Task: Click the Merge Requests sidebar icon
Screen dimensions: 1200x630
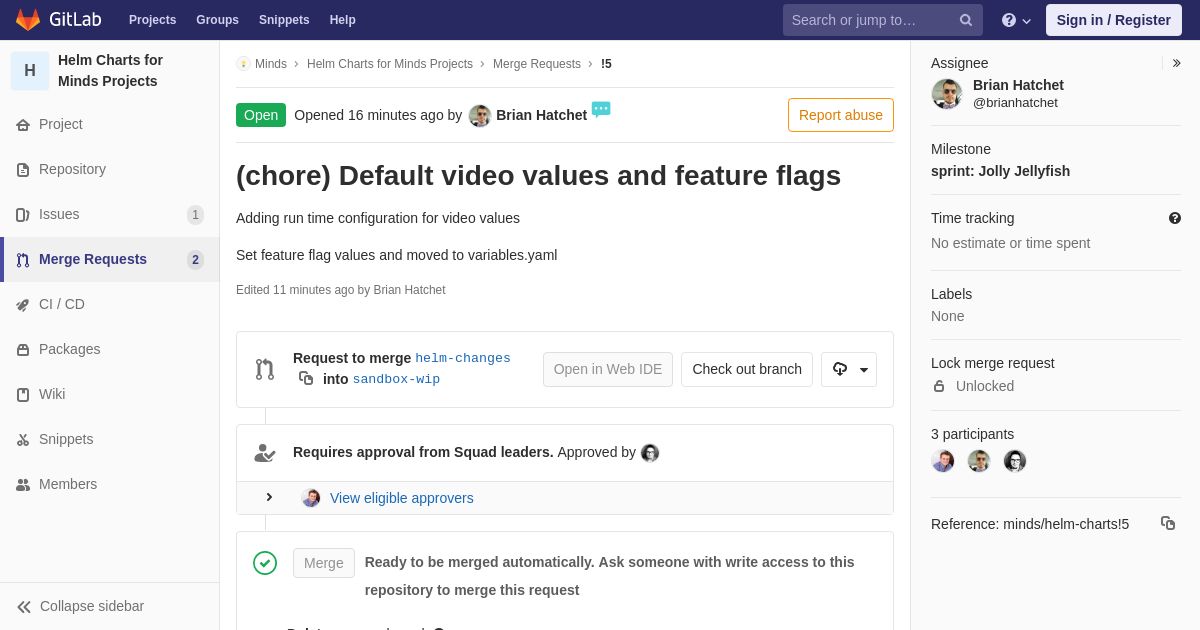Action: (23, 260)
